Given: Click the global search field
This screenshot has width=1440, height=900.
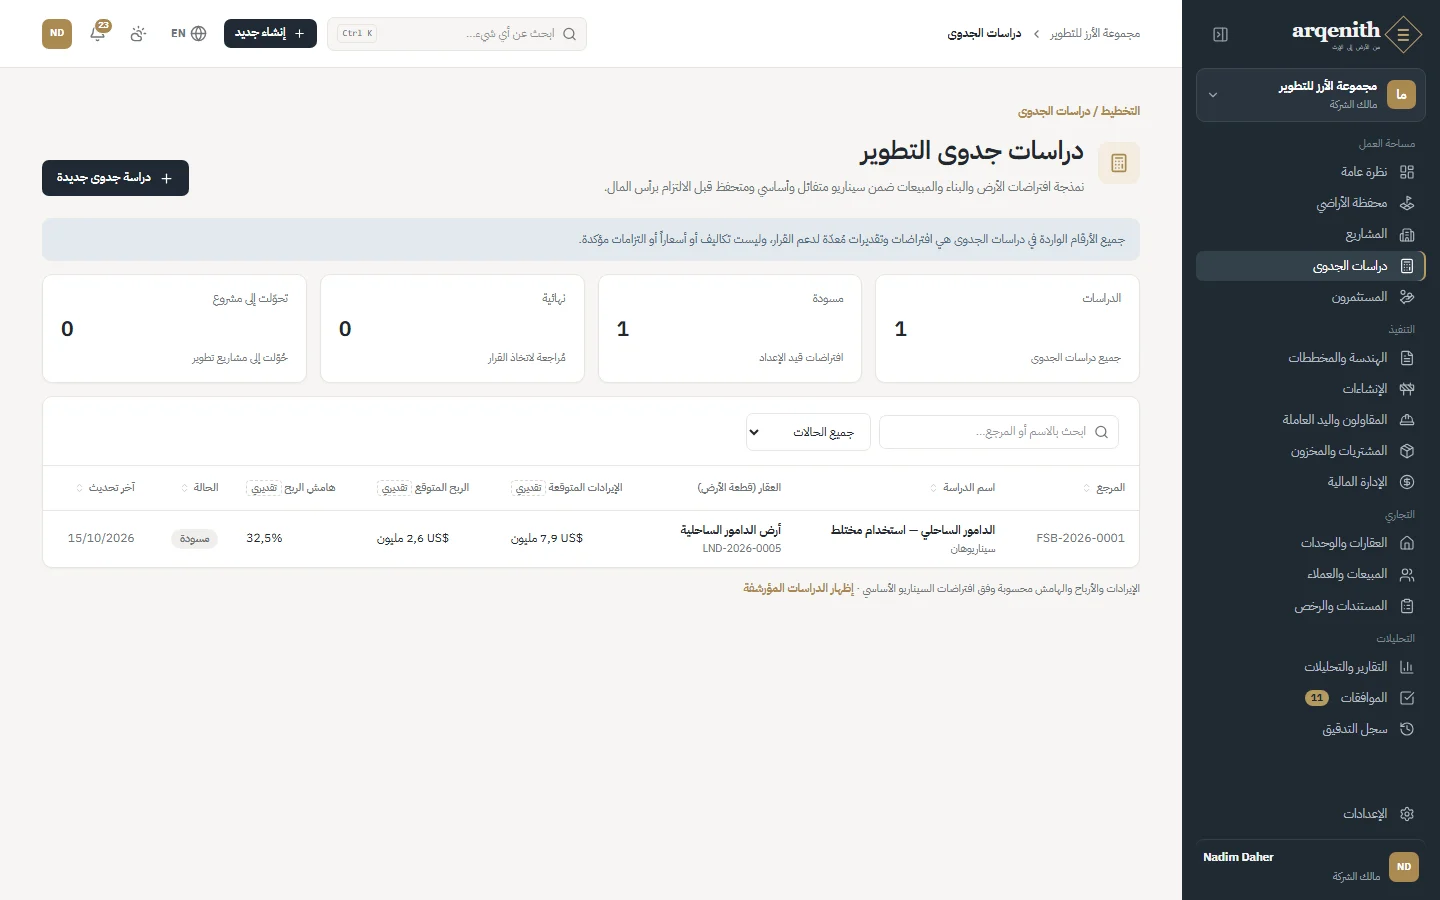Looking at the screenshot, I should click(x=457, y=33).
